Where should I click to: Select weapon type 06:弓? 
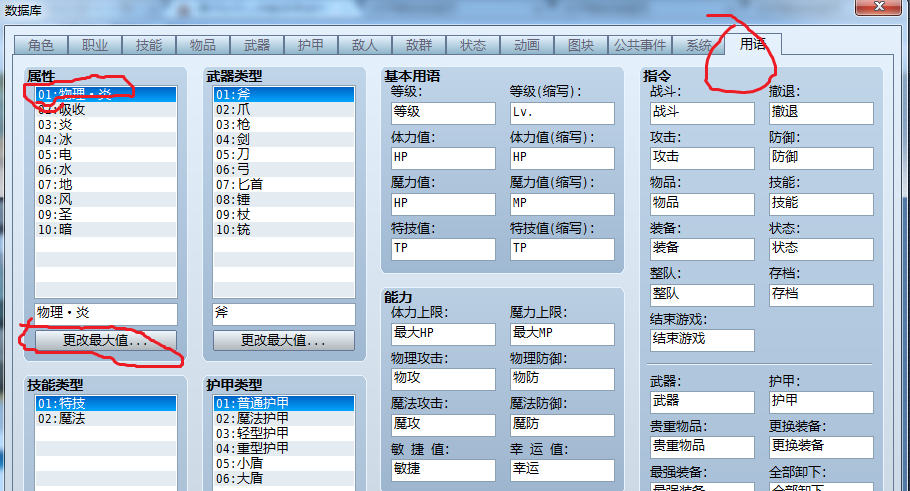[284, 169]
